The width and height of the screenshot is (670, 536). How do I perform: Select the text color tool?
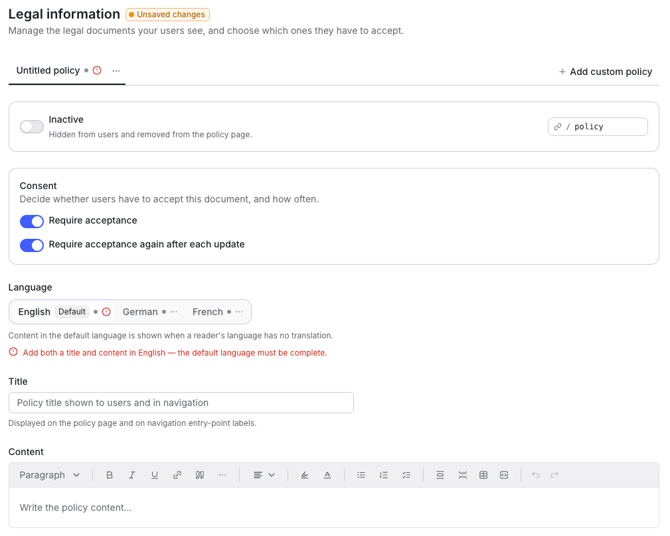tap(327, 475)
